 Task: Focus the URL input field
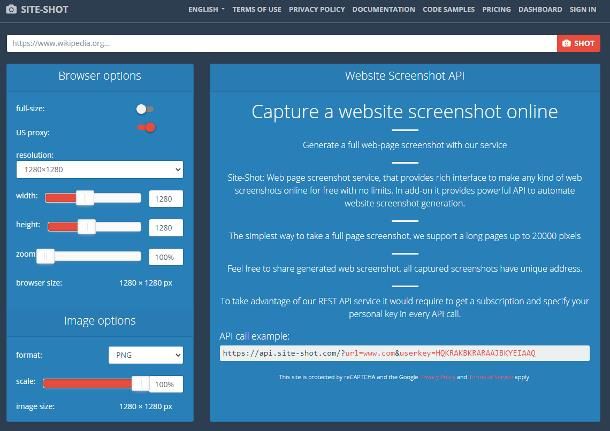[x=282, y=43]
